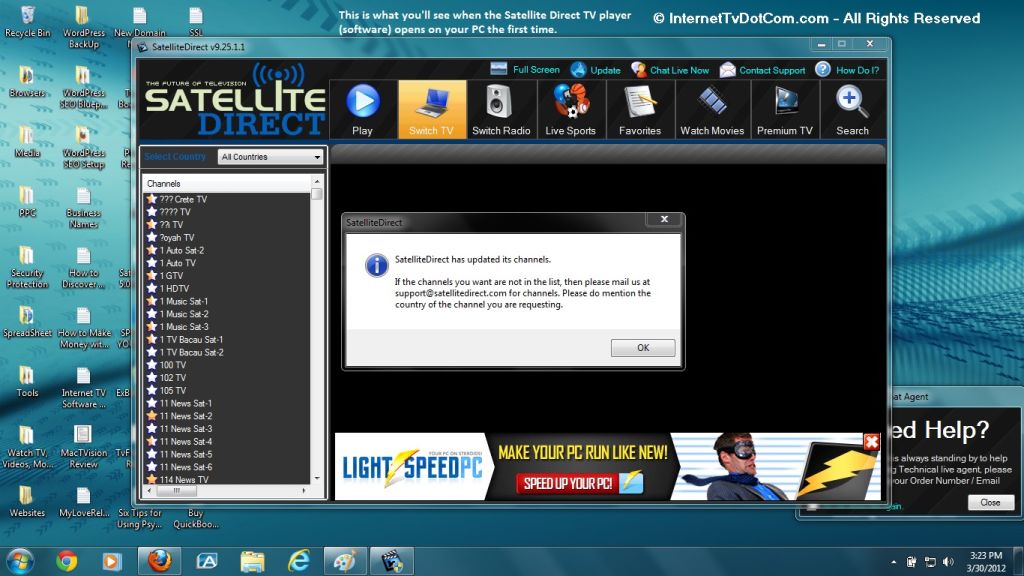The image size is (1024, 576).
Task: Click the Channels column header
Action: pyautogui.click(x=227, y=184)
